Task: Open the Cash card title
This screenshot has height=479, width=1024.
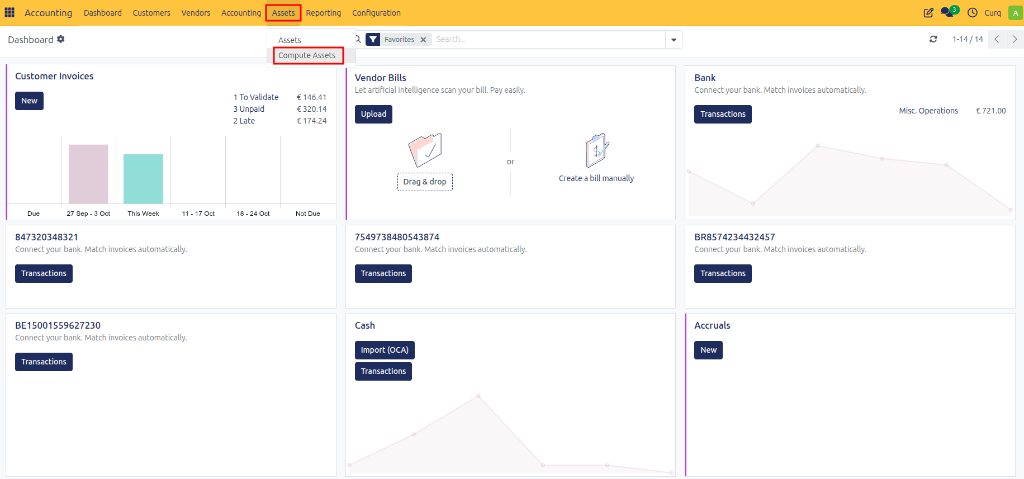Action: pos(365,325)
